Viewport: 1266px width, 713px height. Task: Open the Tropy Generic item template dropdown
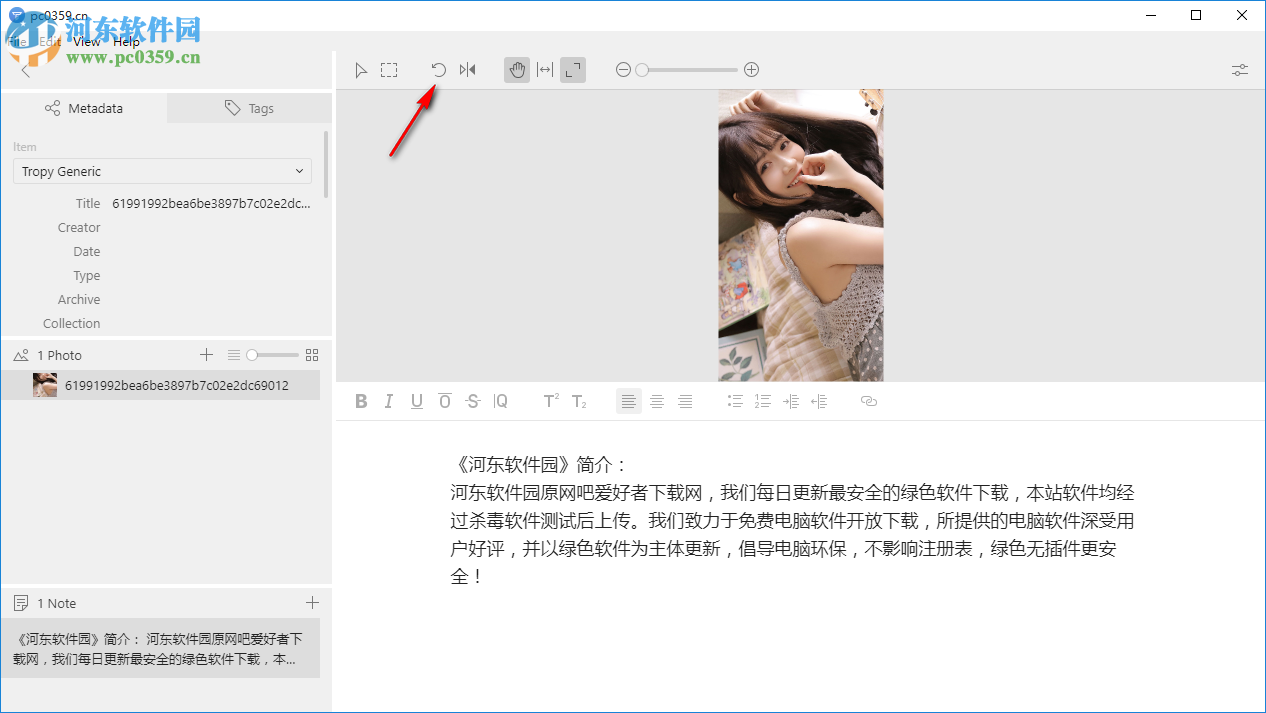point(162,171)
